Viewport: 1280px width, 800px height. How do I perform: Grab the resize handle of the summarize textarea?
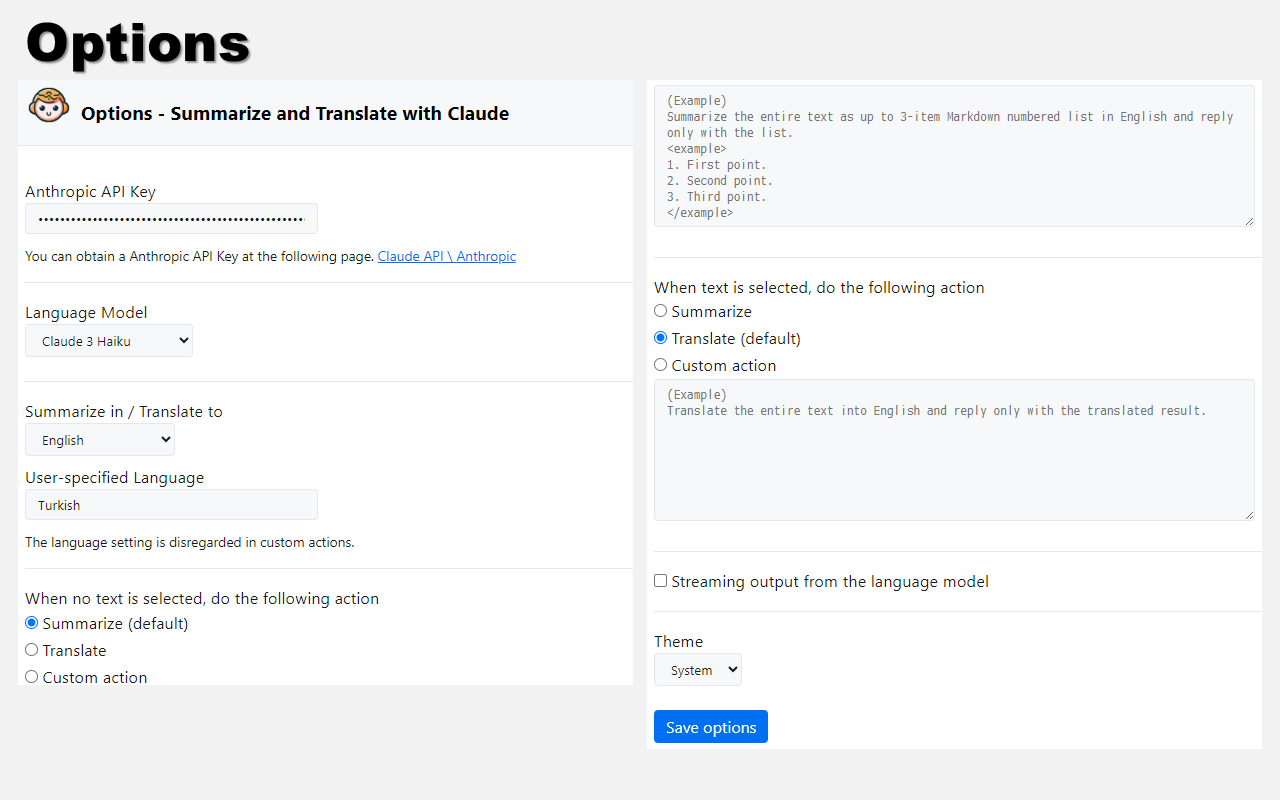tap(1249, 221)
